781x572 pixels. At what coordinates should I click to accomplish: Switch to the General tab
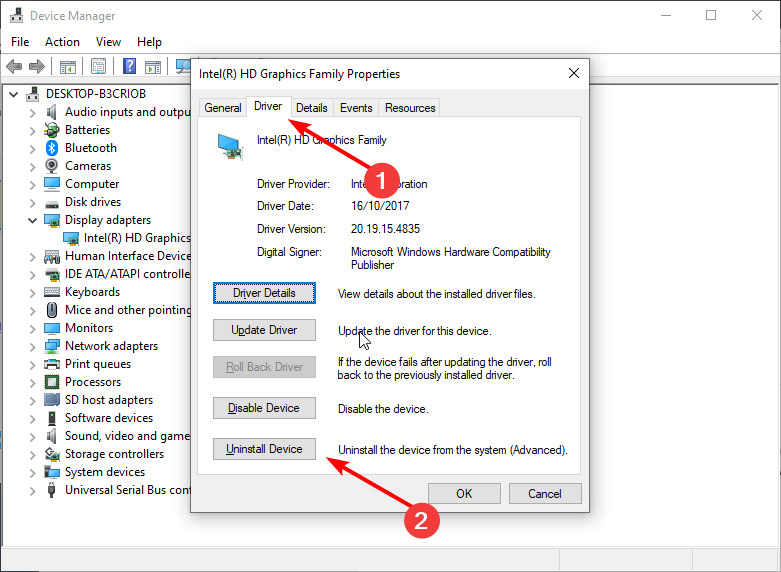pyautogui.click(x=223, y=108)
